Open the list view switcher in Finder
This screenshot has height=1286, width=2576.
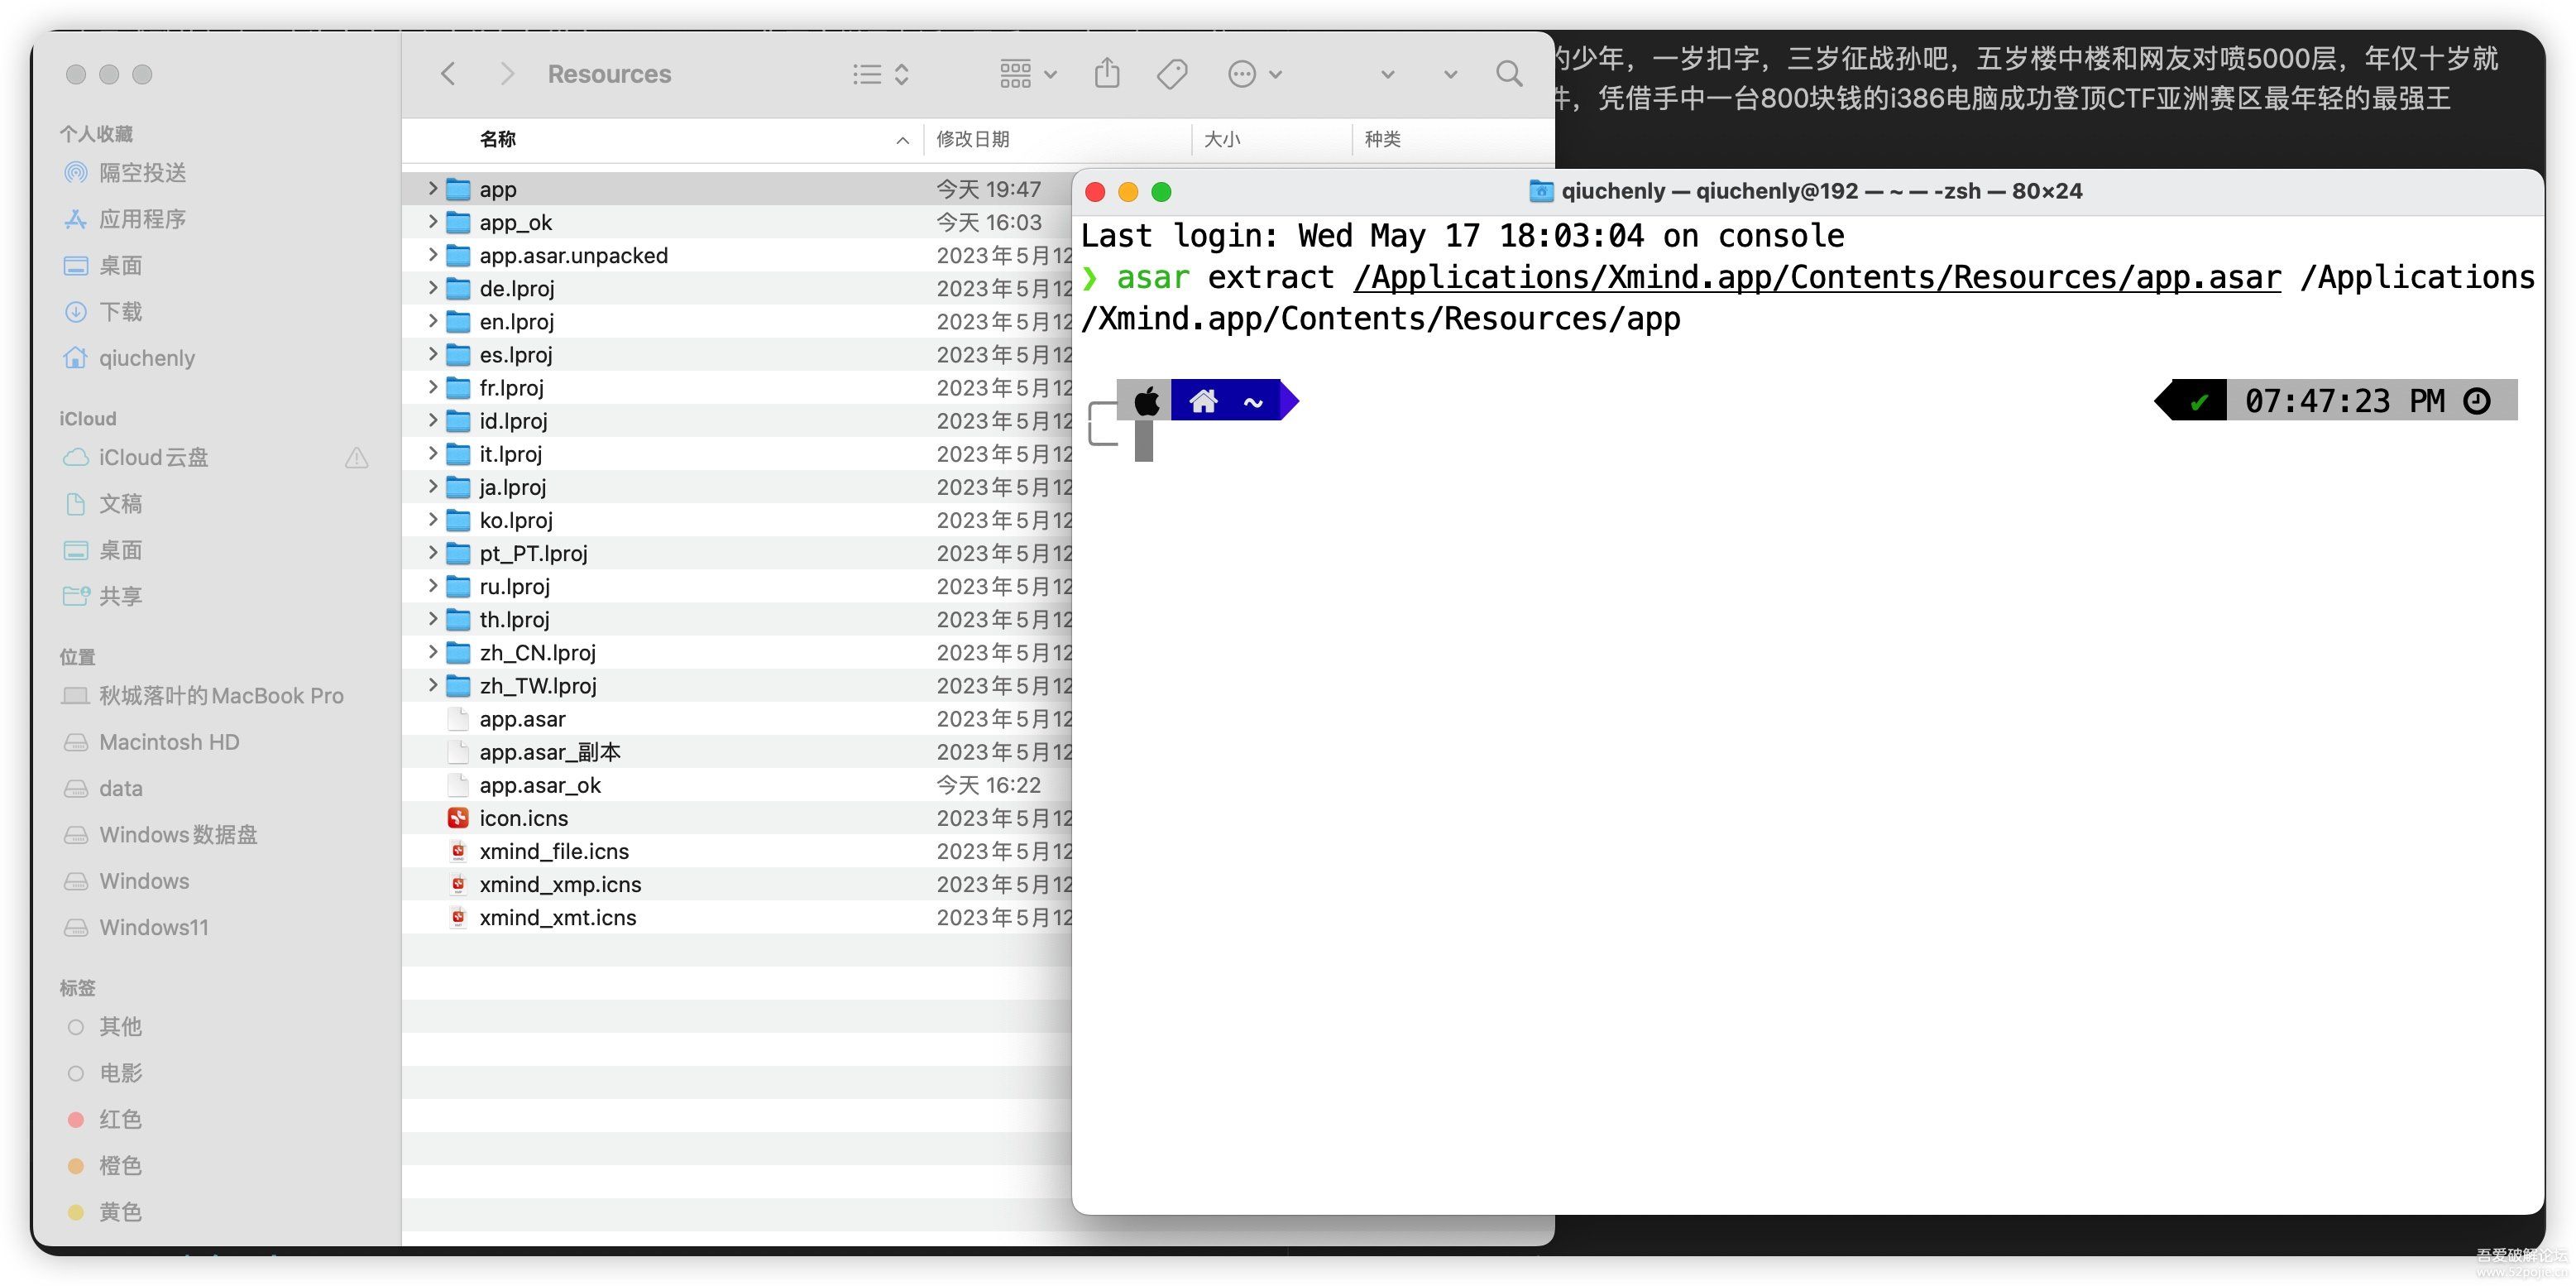pyautogui.click(x=880, y=74)
